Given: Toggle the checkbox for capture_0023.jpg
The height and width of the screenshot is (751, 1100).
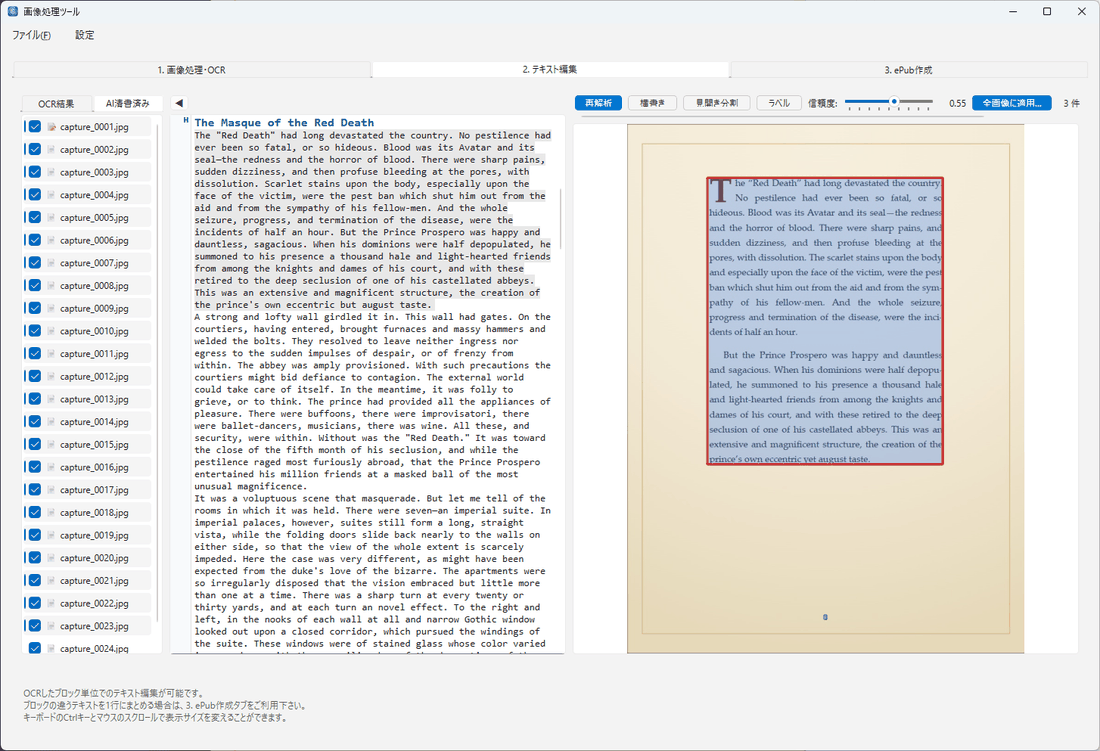Looking at the screenshot, I should click(34, 625).
